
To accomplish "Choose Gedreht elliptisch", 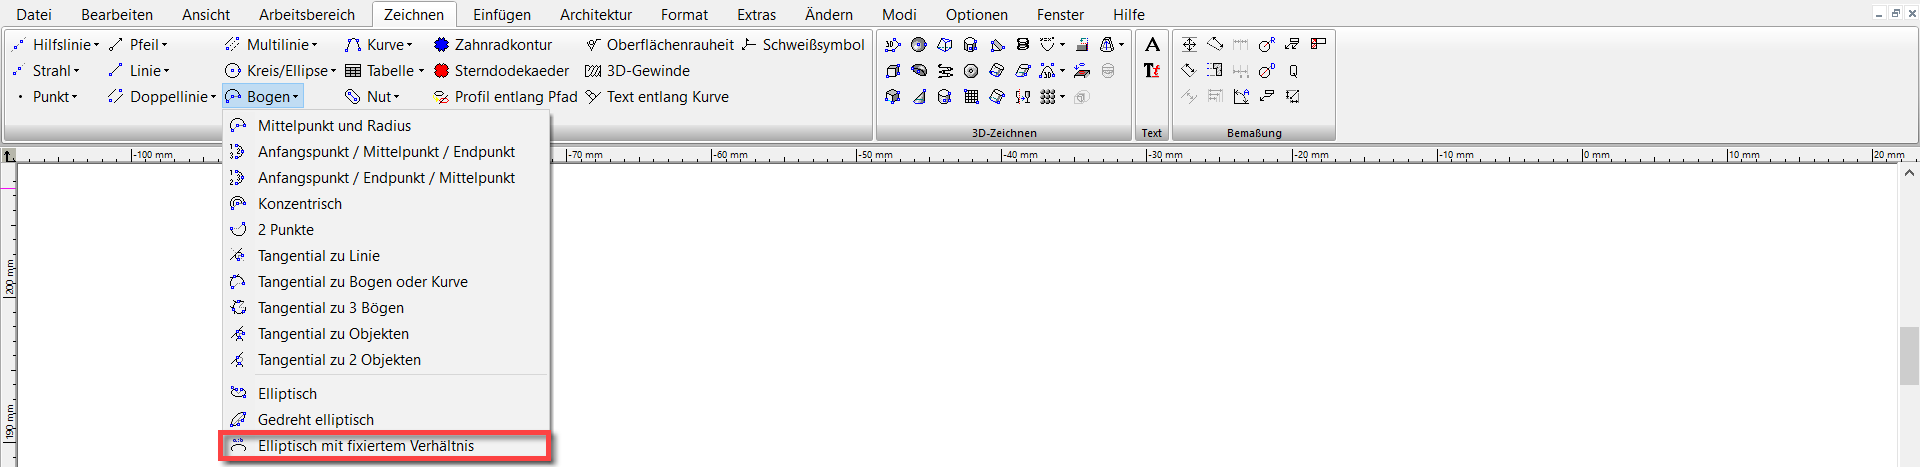I will tap(386, 420).
